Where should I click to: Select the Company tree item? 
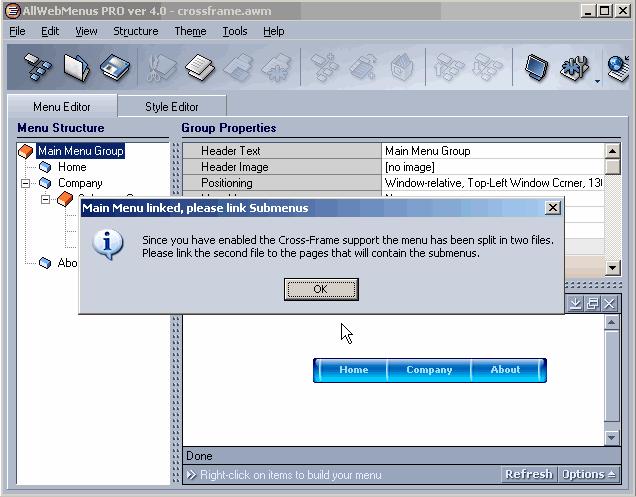(80, 183)
